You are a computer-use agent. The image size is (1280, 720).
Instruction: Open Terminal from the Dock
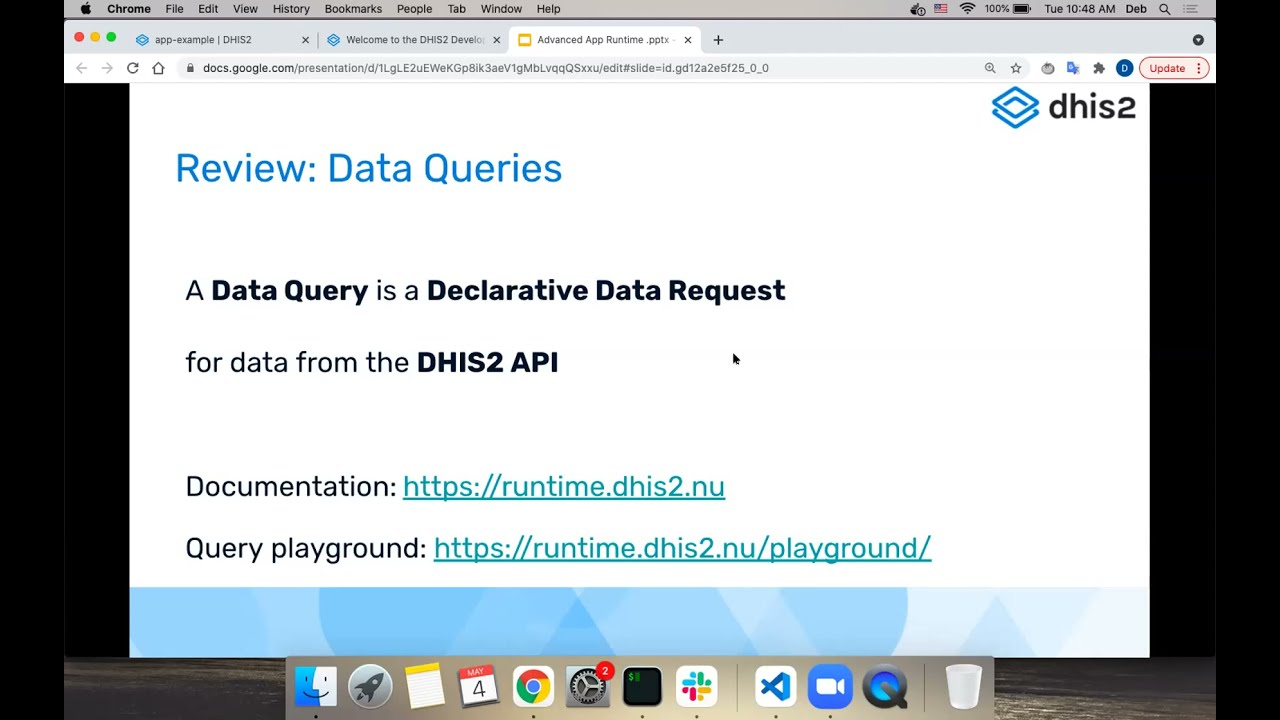pos(642,687)
